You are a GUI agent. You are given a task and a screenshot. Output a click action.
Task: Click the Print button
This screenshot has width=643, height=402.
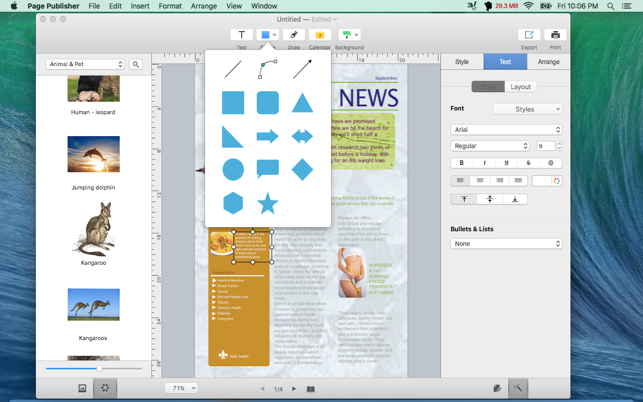tap(555, 35)
